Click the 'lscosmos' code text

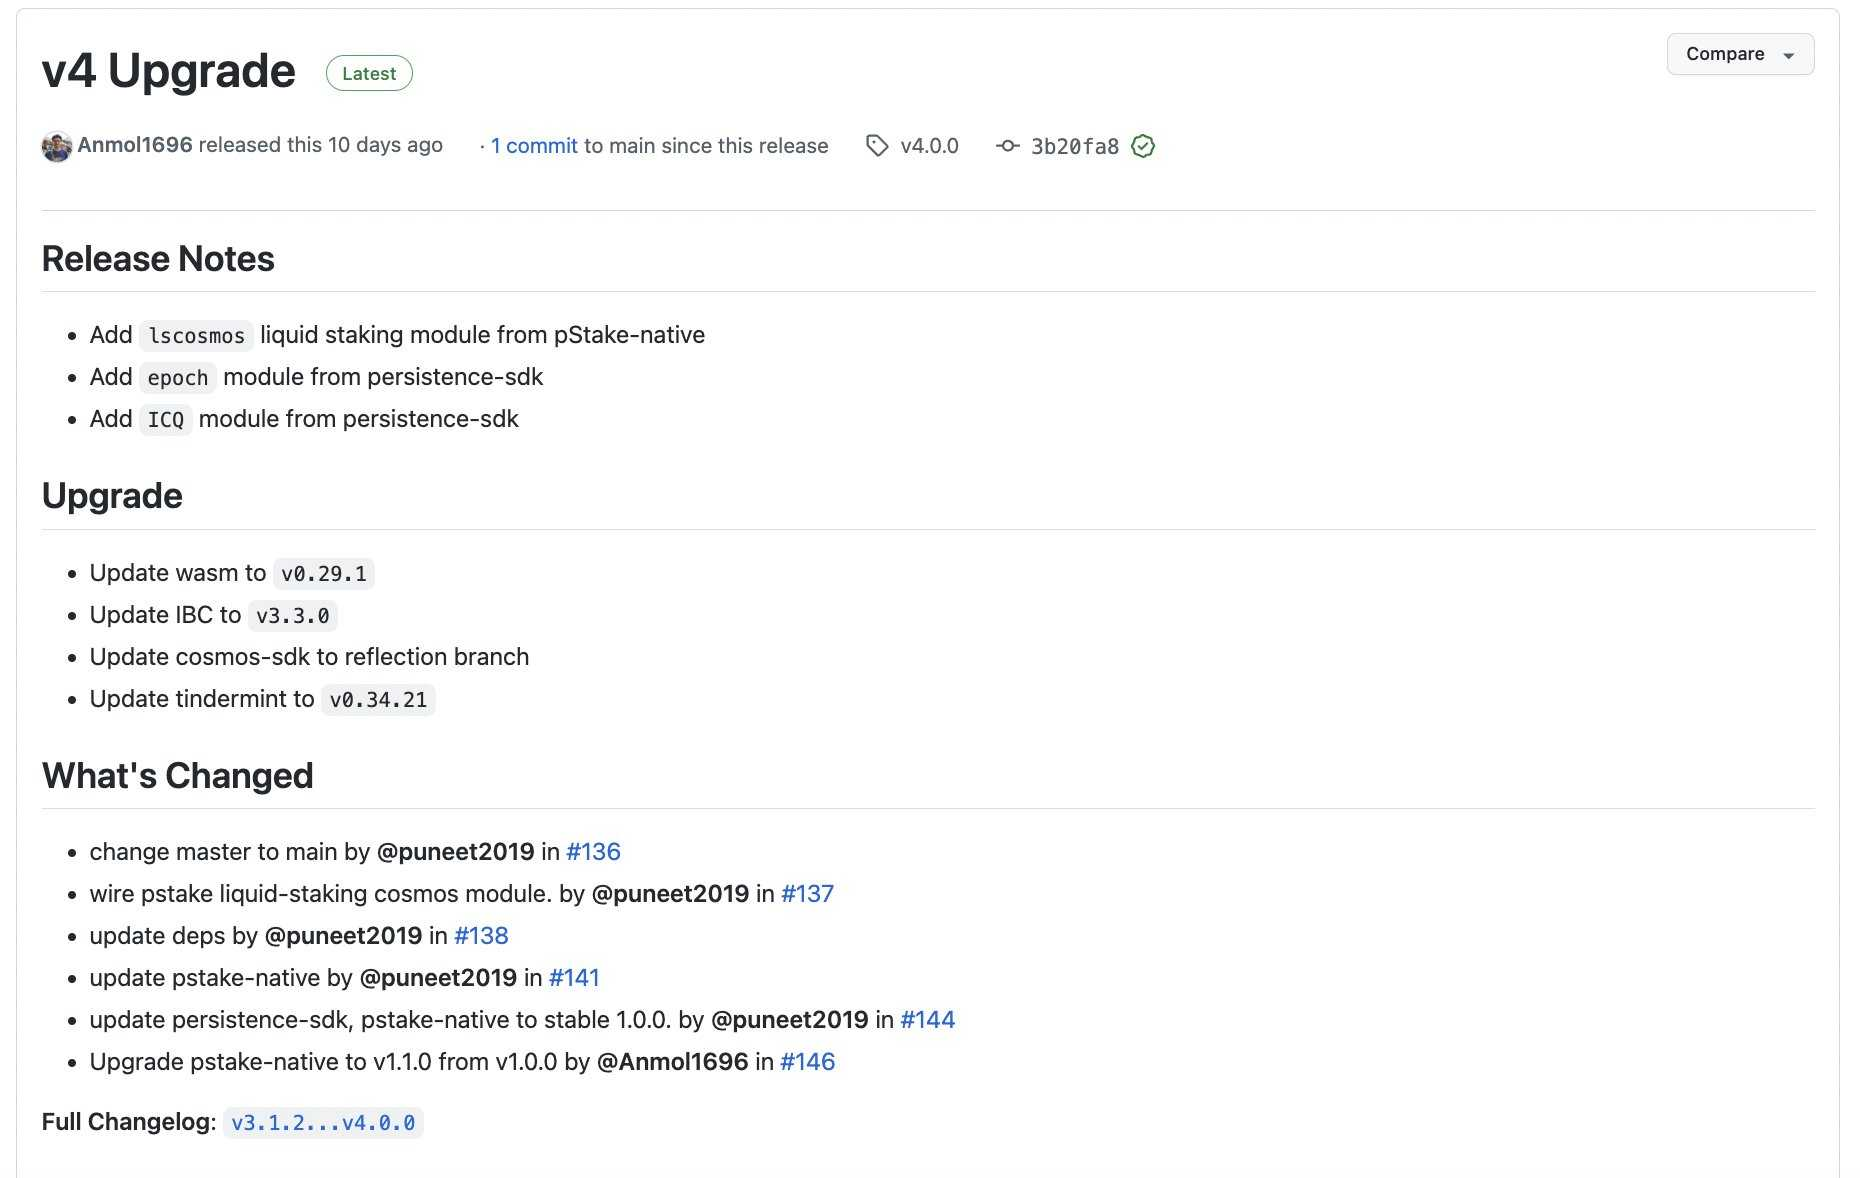pyautogui.click(x=196, y=336)
